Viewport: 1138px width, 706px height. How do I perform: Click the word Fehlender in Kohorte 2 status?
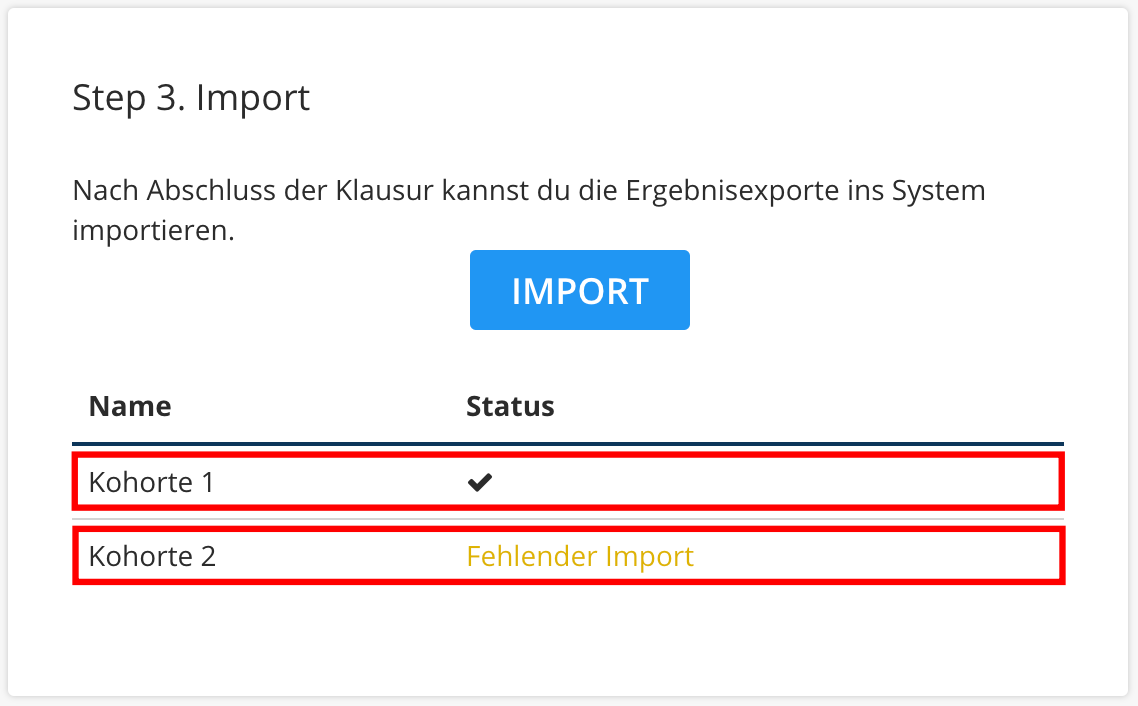pyautogui.click(x=532, y=557)
